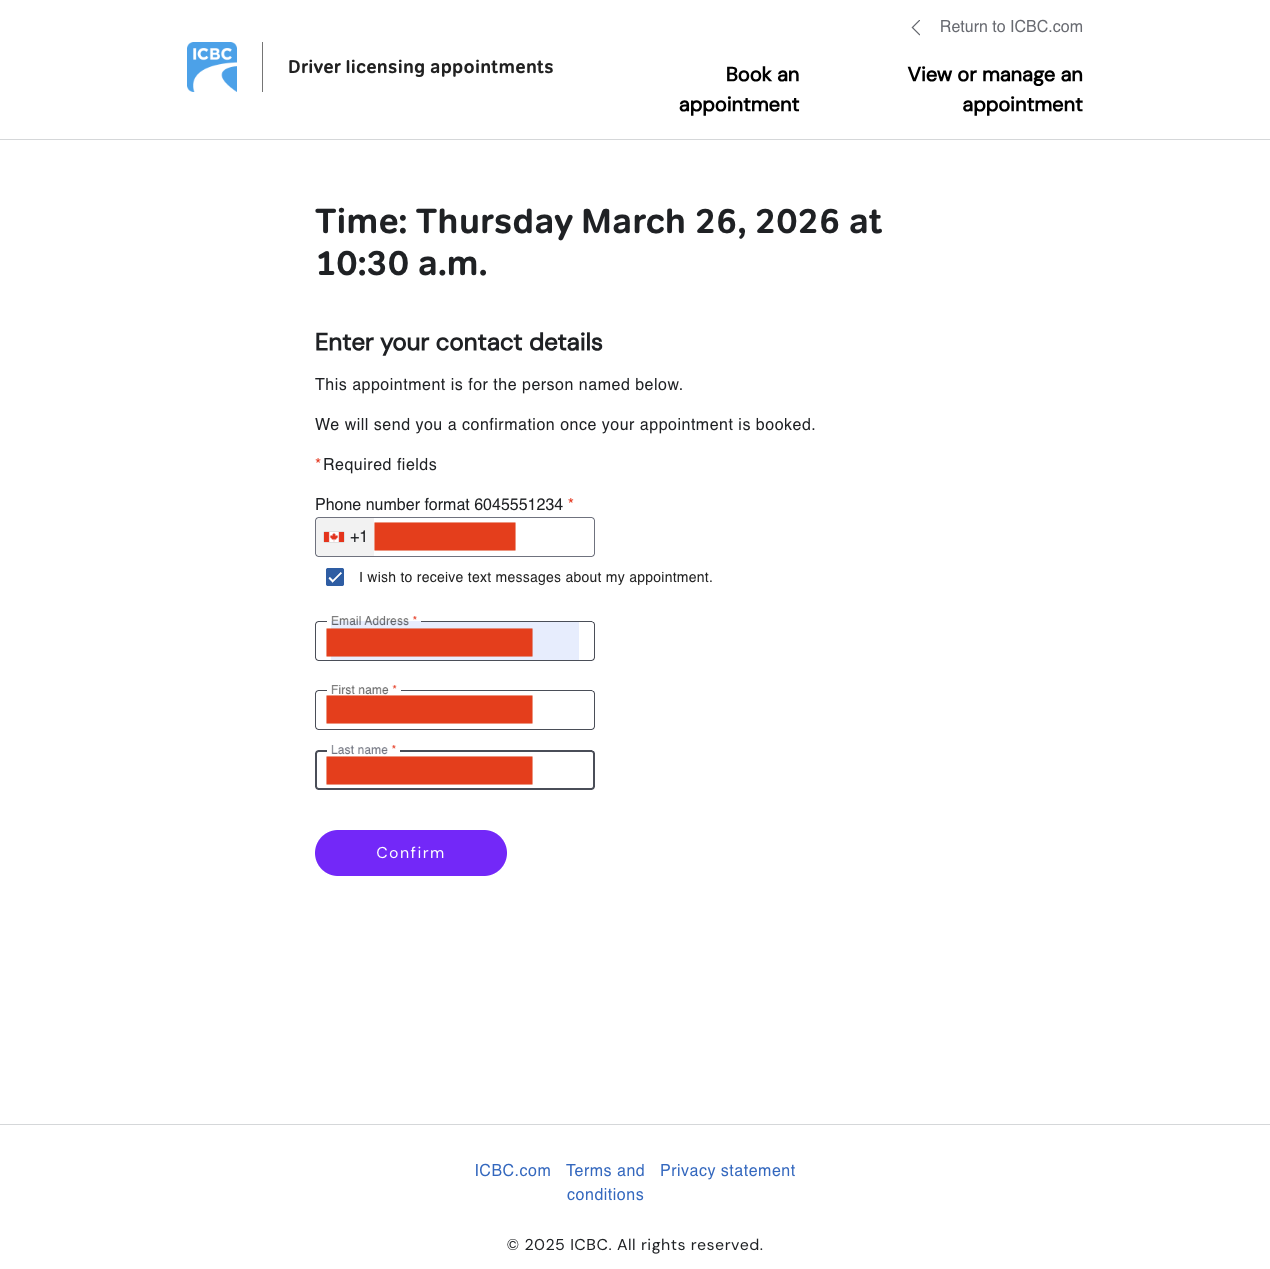Click the Phone number format label

pyautogui.click(x=438, y=504)
